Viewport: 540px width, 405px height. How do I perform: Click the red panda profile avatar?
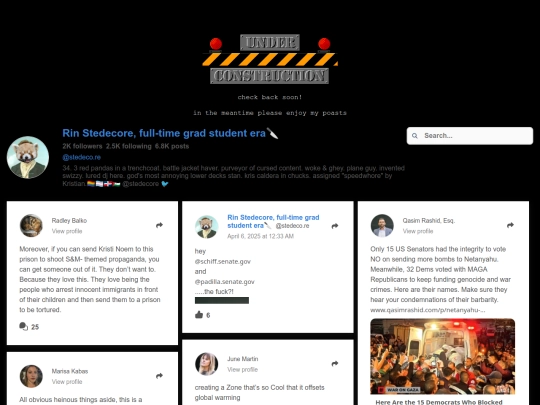[28, 157]
